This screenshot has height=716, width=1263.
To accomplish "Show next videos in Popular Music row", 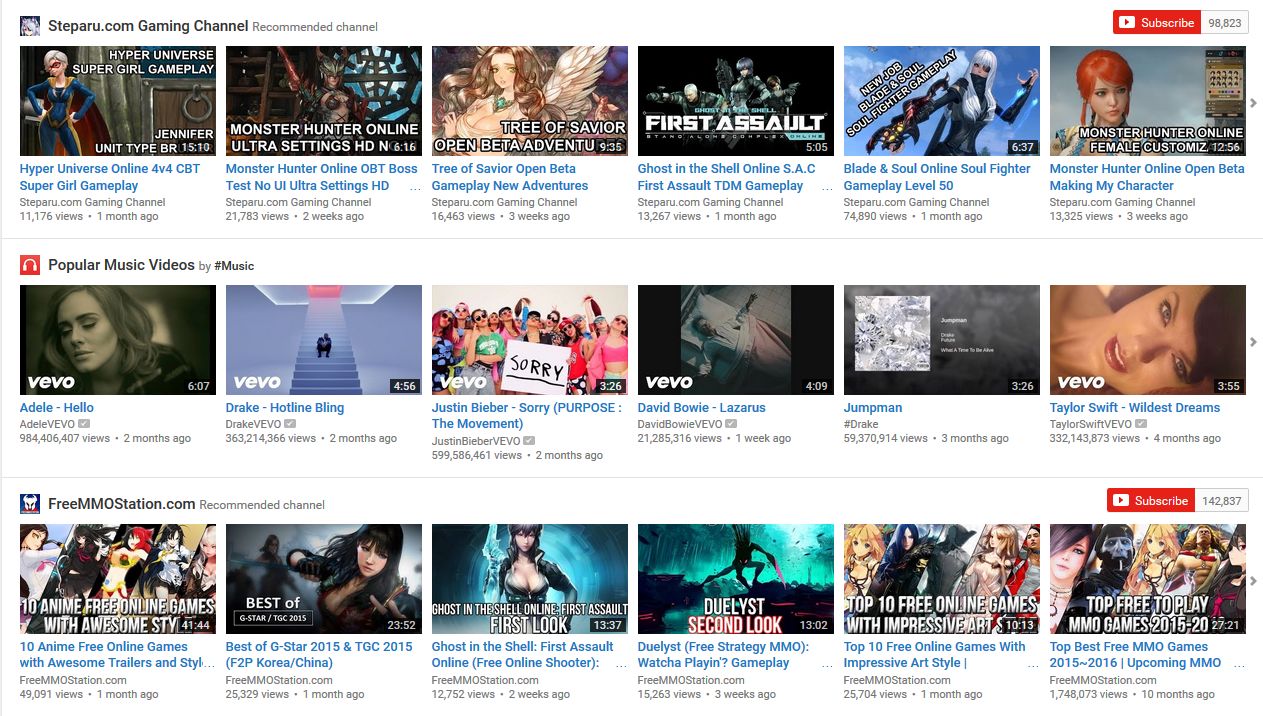I will pyautogui.click(x=1254, y=342).
